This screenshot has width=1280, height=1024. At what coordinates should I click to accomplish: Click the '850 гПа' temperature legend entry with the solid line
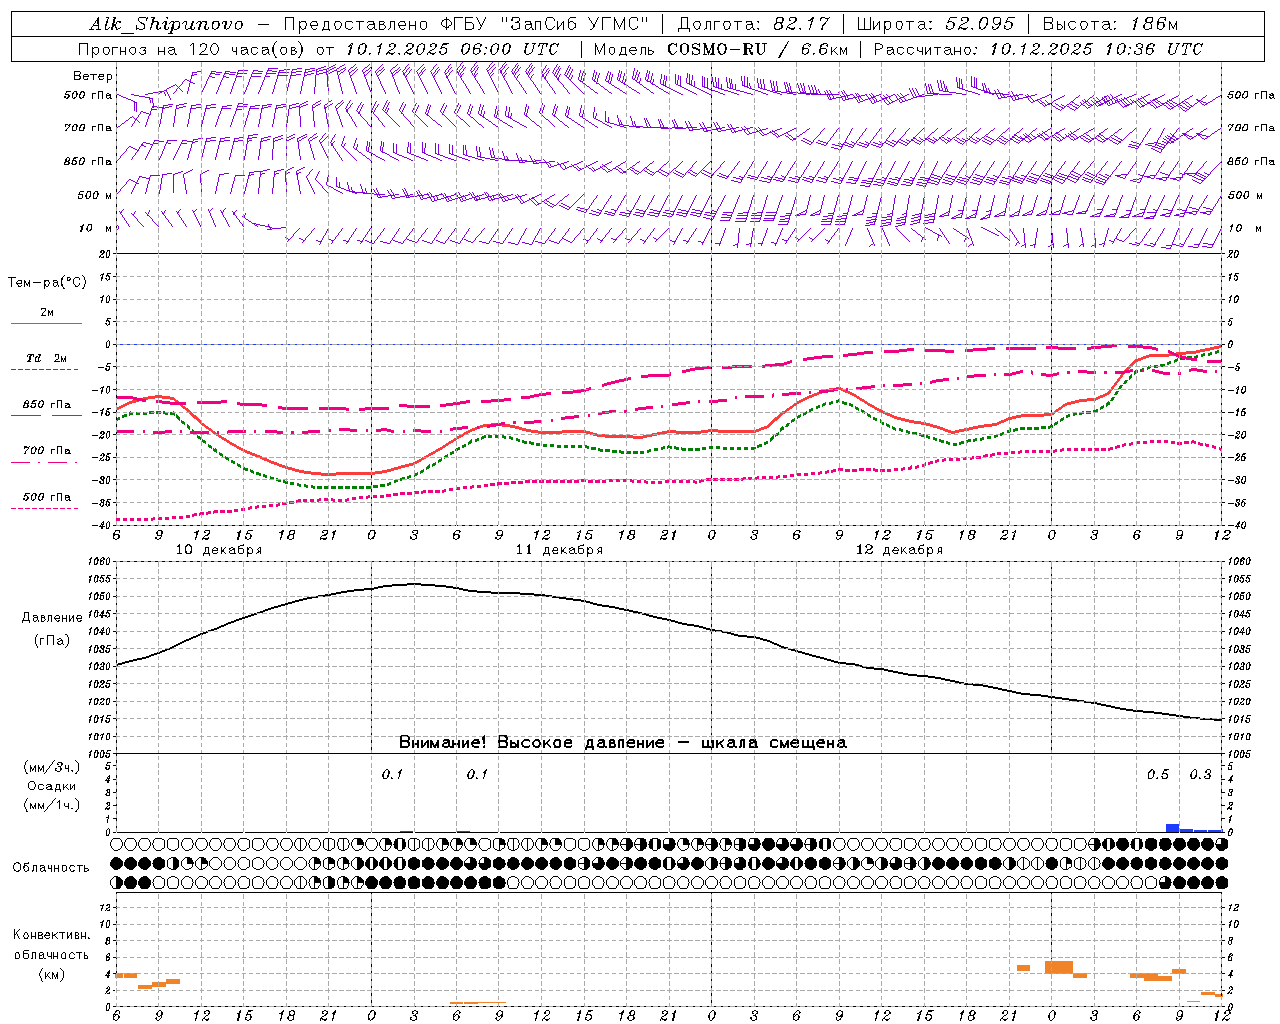pos(46,405)
